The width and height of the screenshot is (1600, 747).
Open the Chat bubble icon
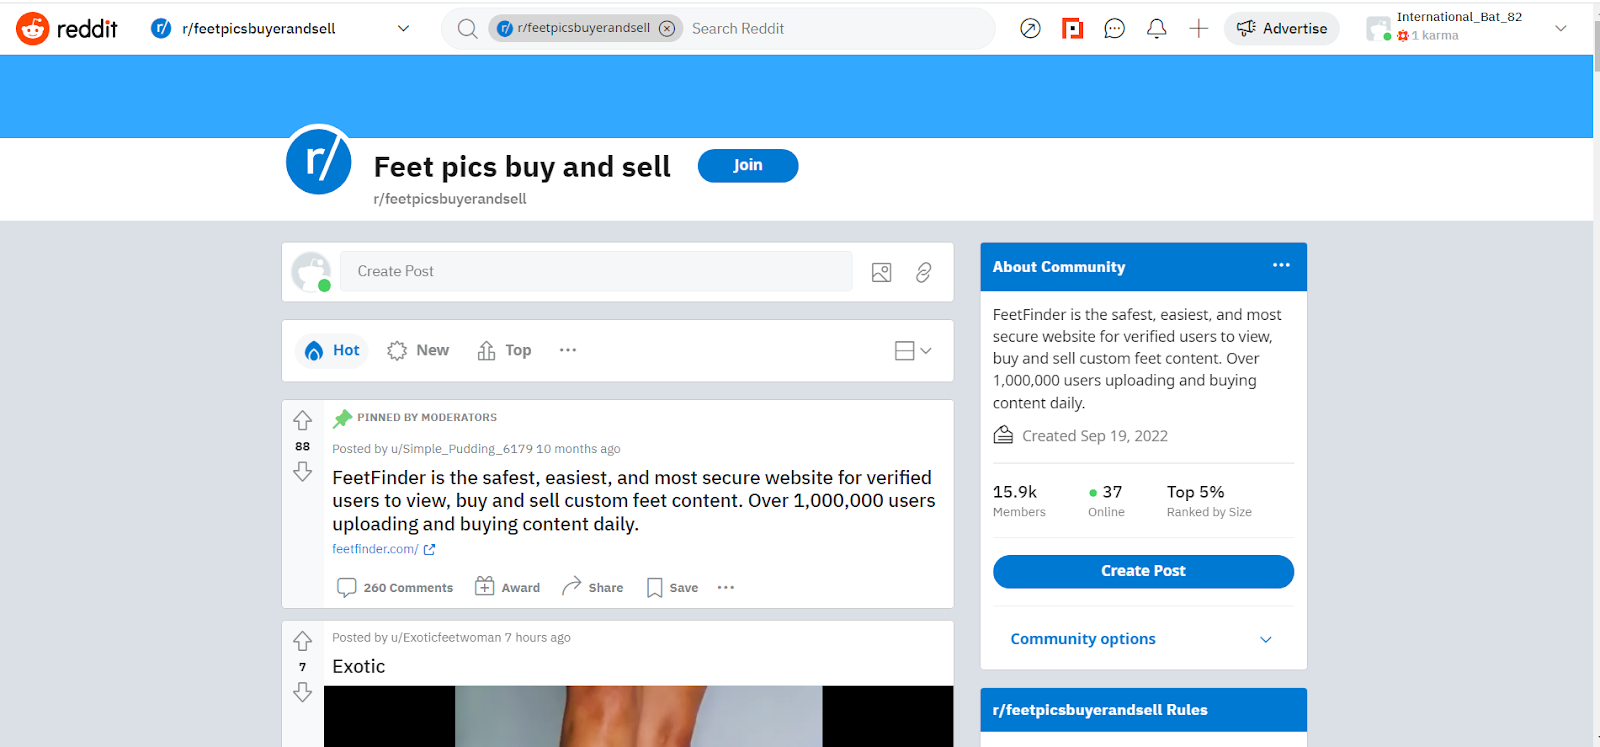tap(1114, 29)
